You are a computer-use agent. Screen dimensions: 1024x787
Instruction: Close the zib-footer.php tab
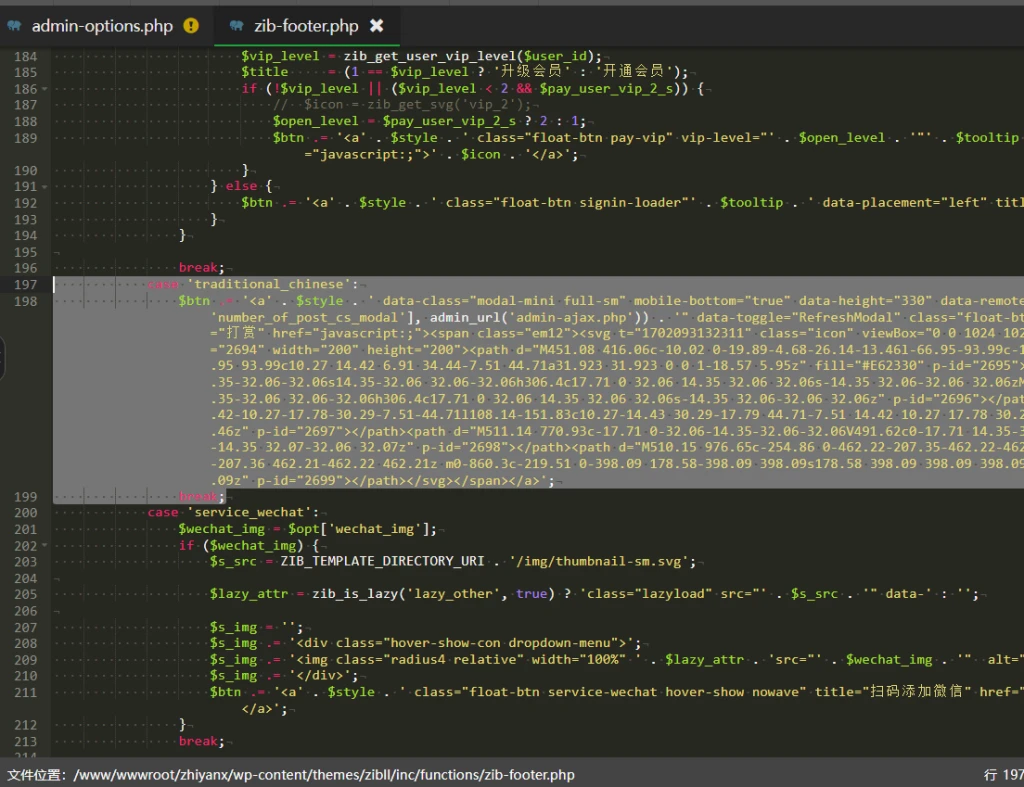[377, 25]
